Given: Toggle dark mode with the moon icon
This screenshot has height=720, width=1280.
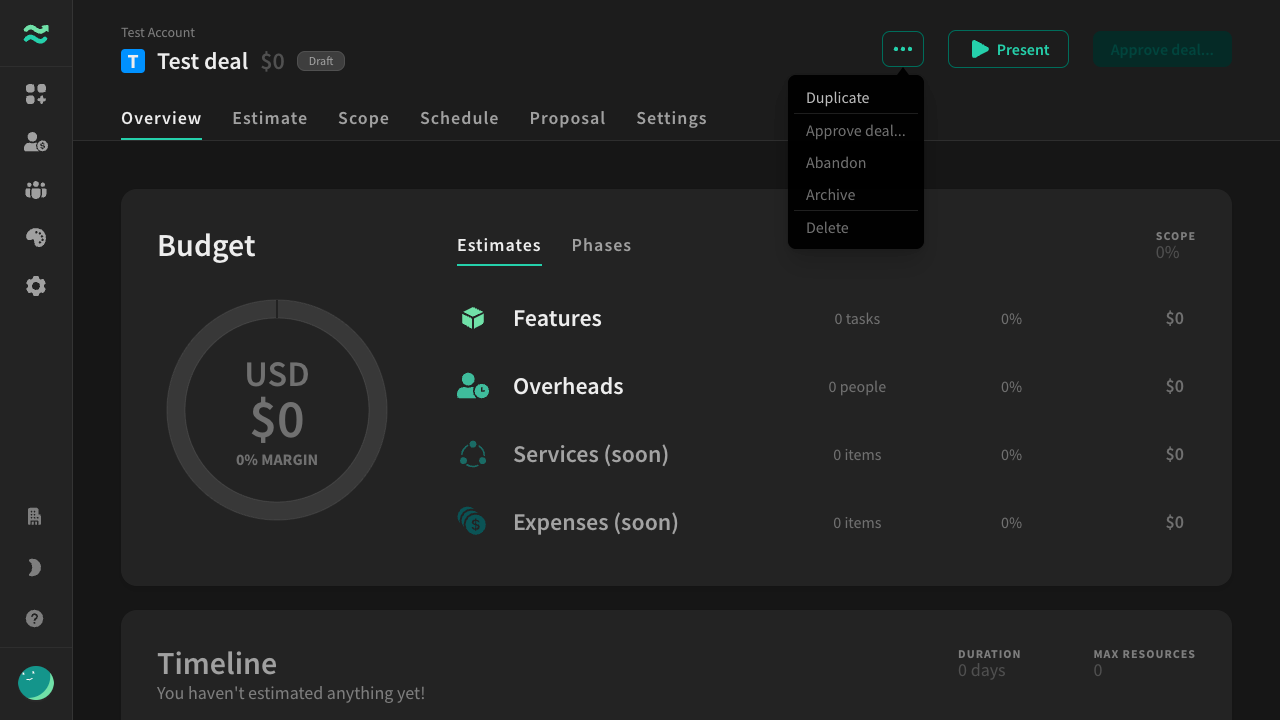Looking at the screenshot, I should coord(35,568).
